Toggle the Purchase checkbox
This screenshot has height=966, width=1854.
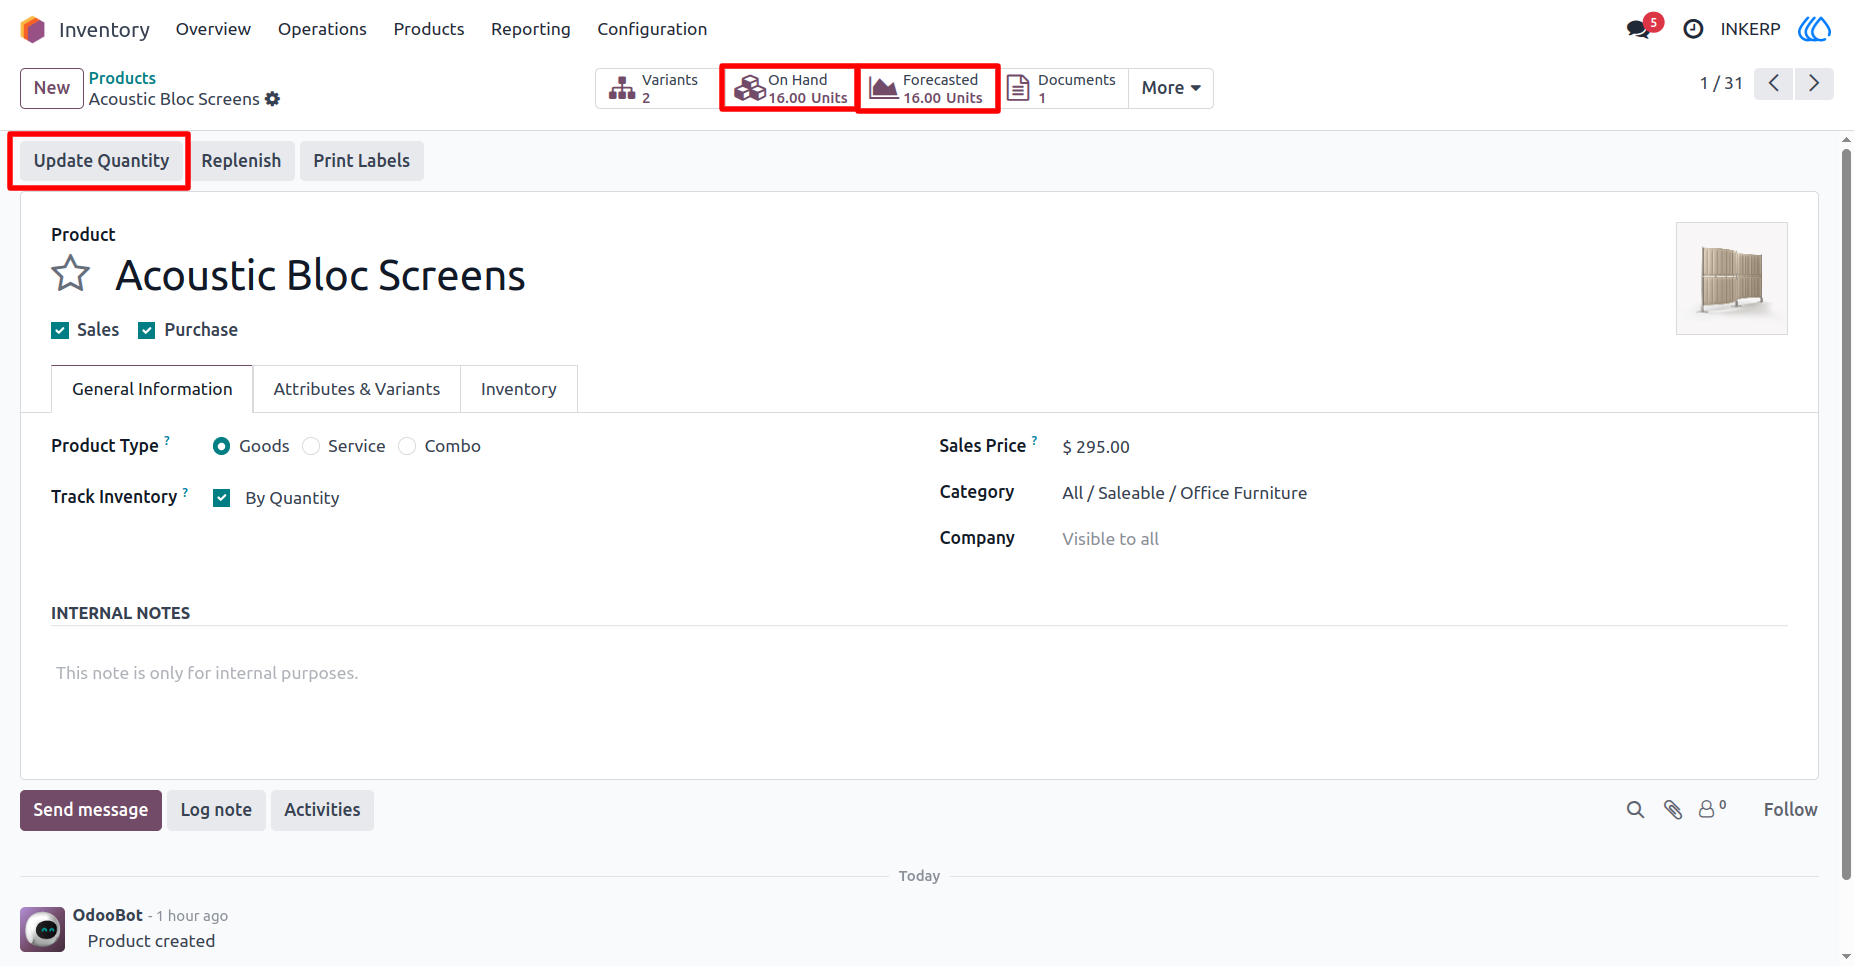147,331
